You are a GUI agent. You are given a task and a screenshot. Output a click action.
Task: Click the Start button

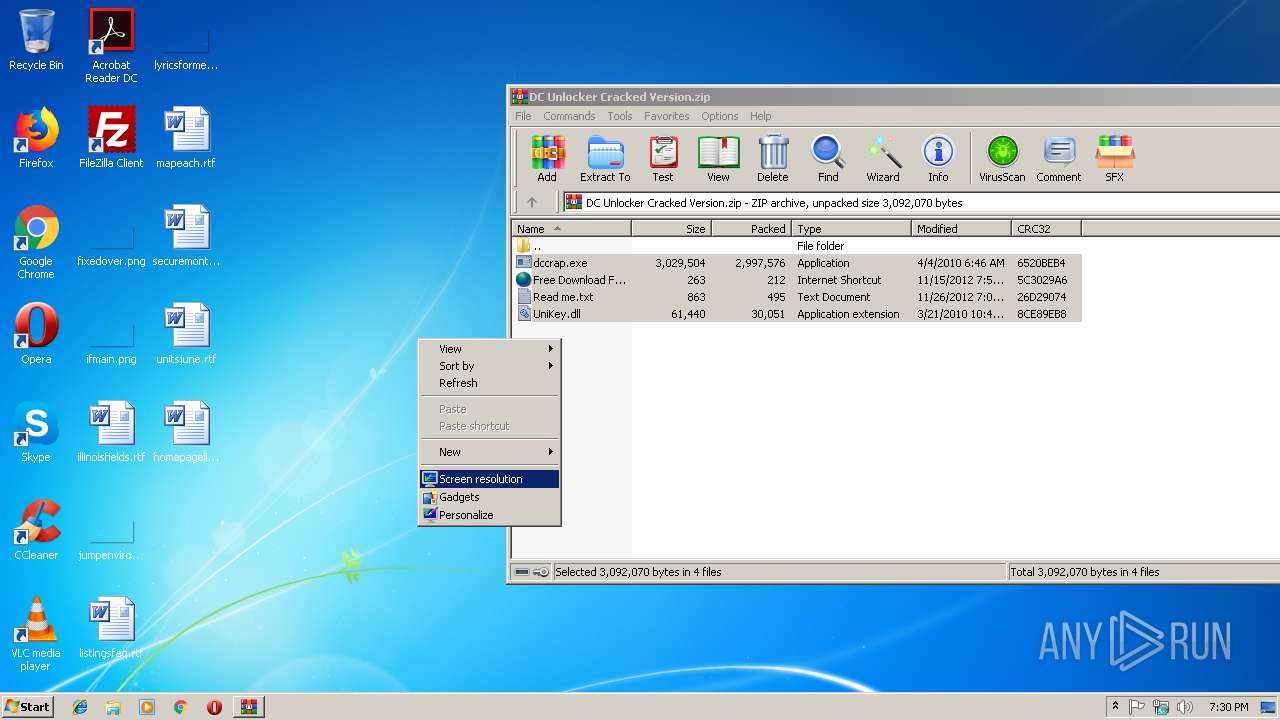click(27, 707)
